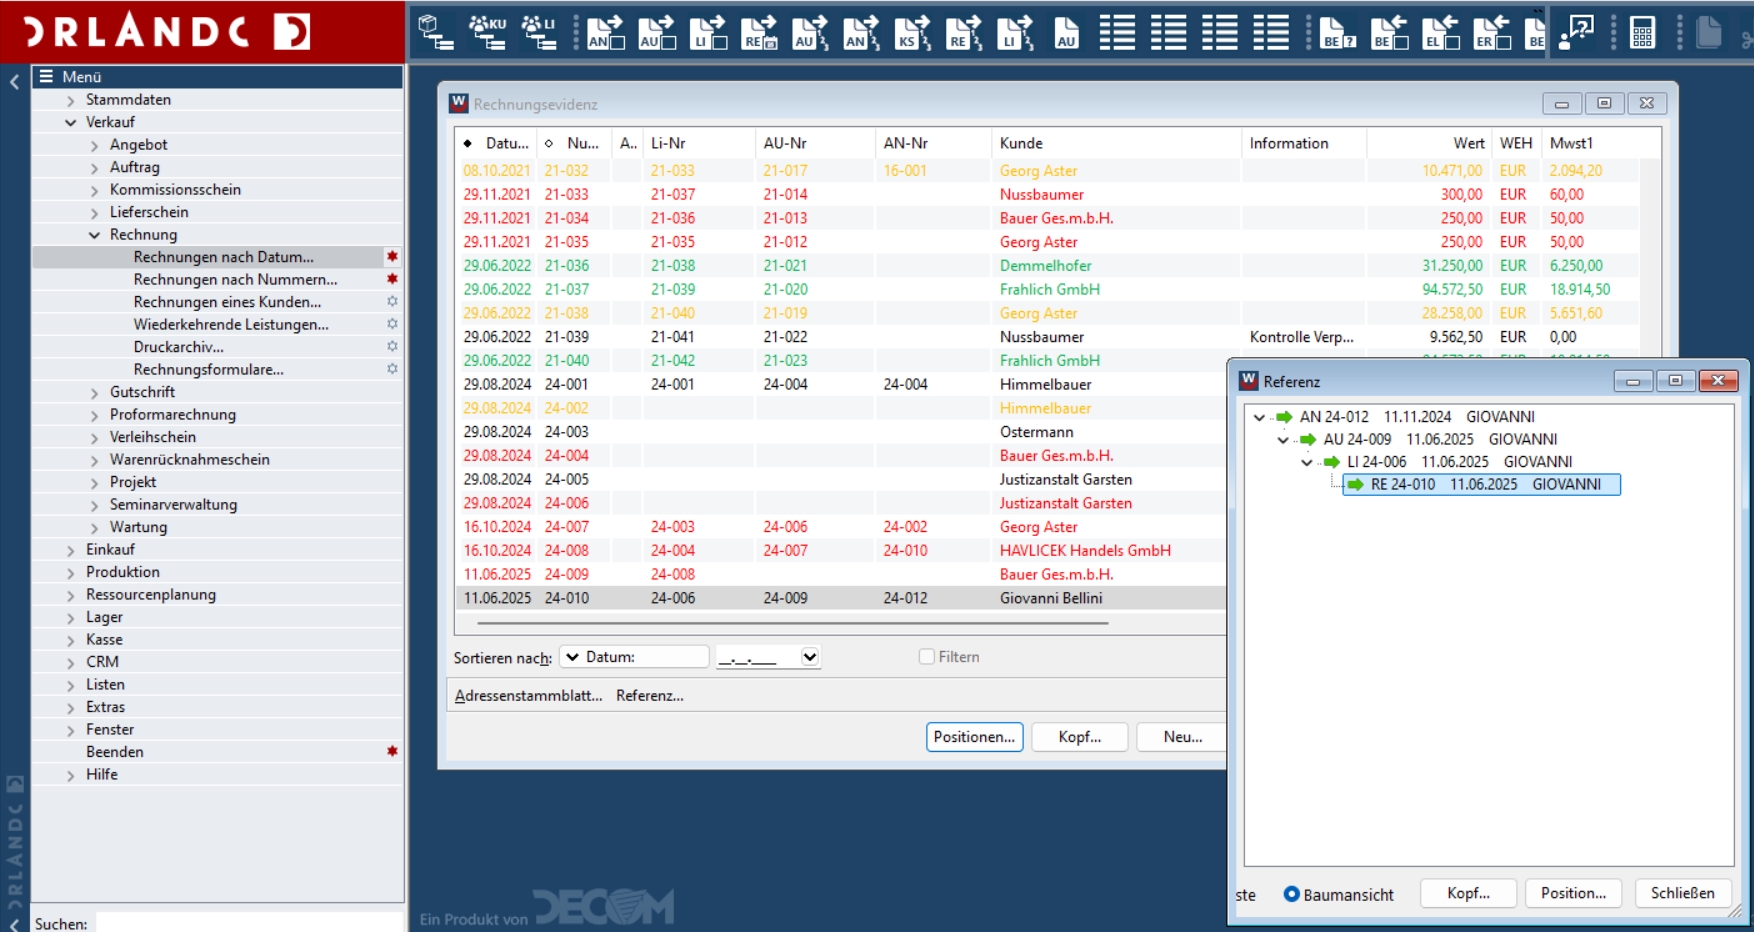Click the LI supplier group toolbar icon
Image resolution: width=1754 pixels, height=932 pixels.
pyautogui.click(x=538, y=32)
